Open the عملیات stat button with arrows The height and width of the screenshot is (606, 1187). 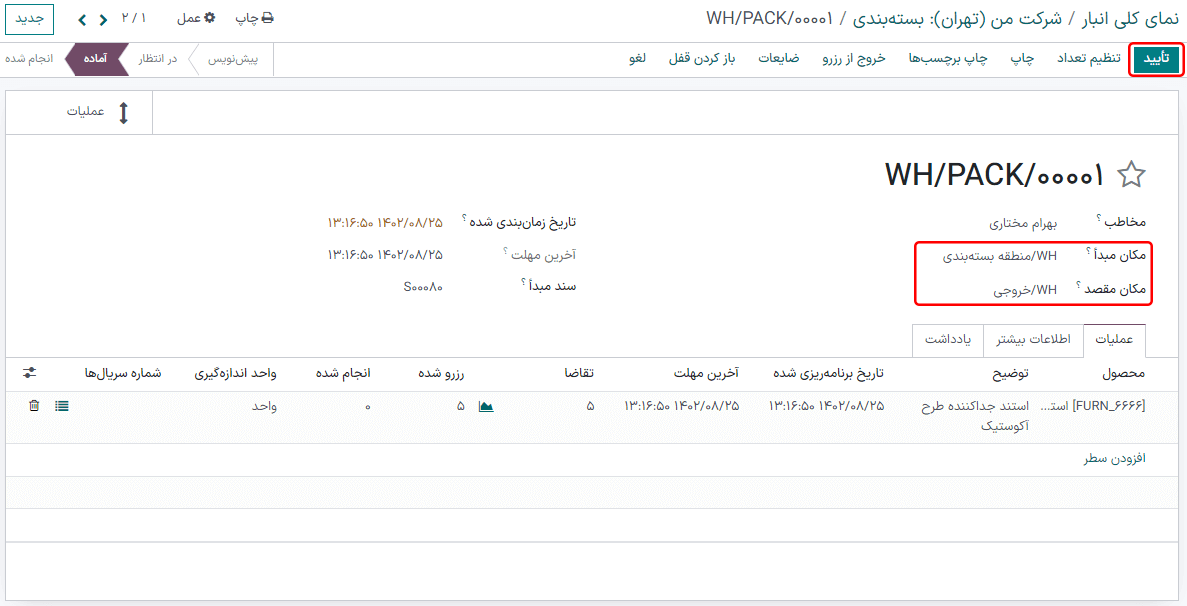[79, 113]
